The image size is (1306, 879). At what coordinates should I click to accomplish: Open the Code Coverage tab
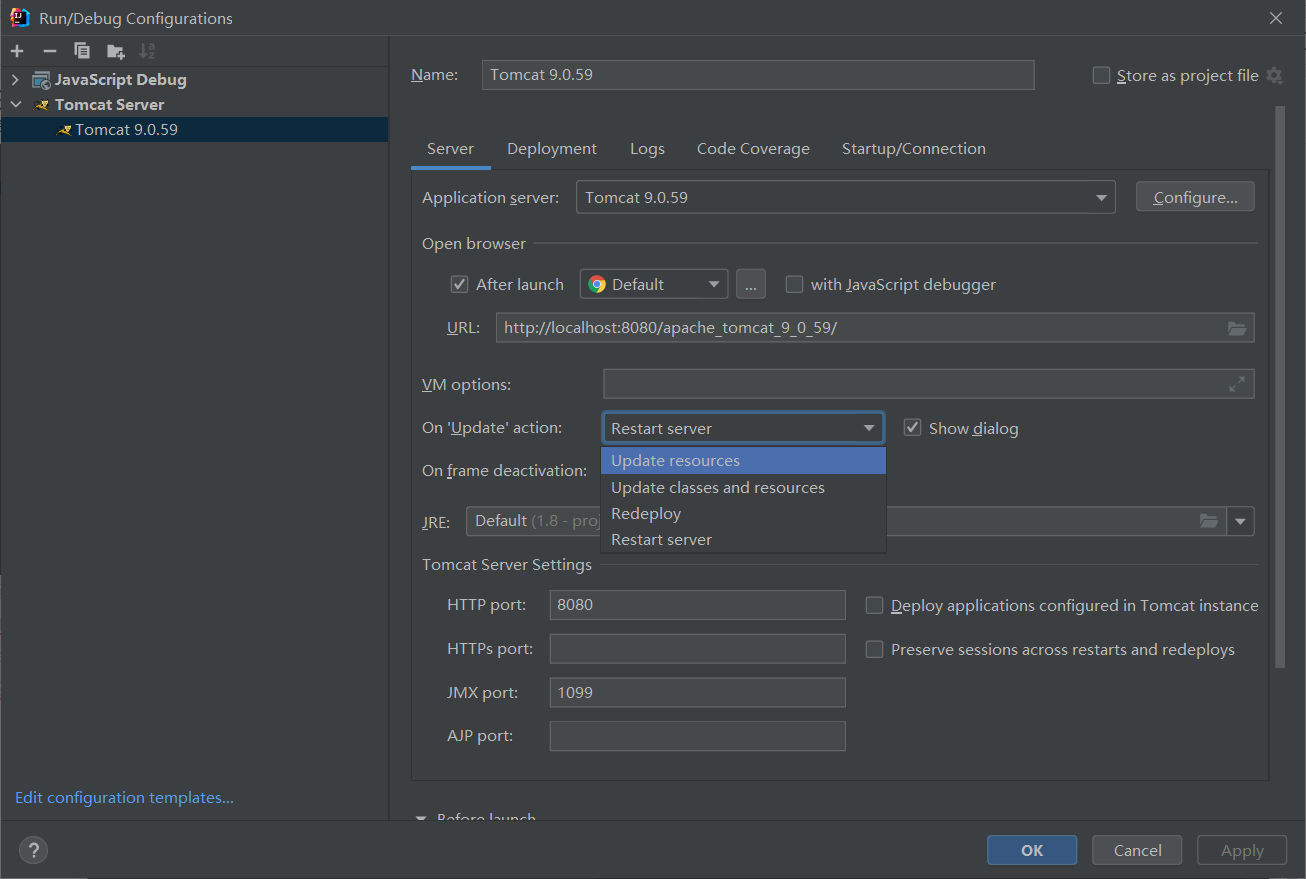(x=753, y=149)
